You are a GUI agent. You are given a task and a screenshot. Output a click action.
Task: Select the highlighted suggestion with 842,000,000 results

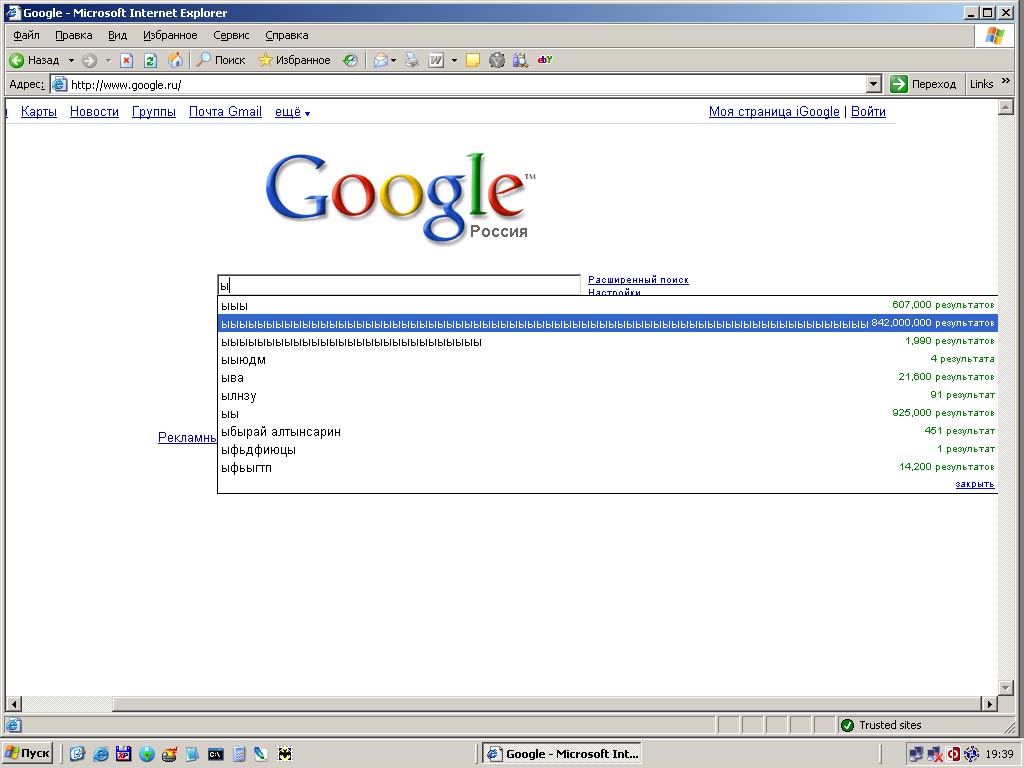607,323
